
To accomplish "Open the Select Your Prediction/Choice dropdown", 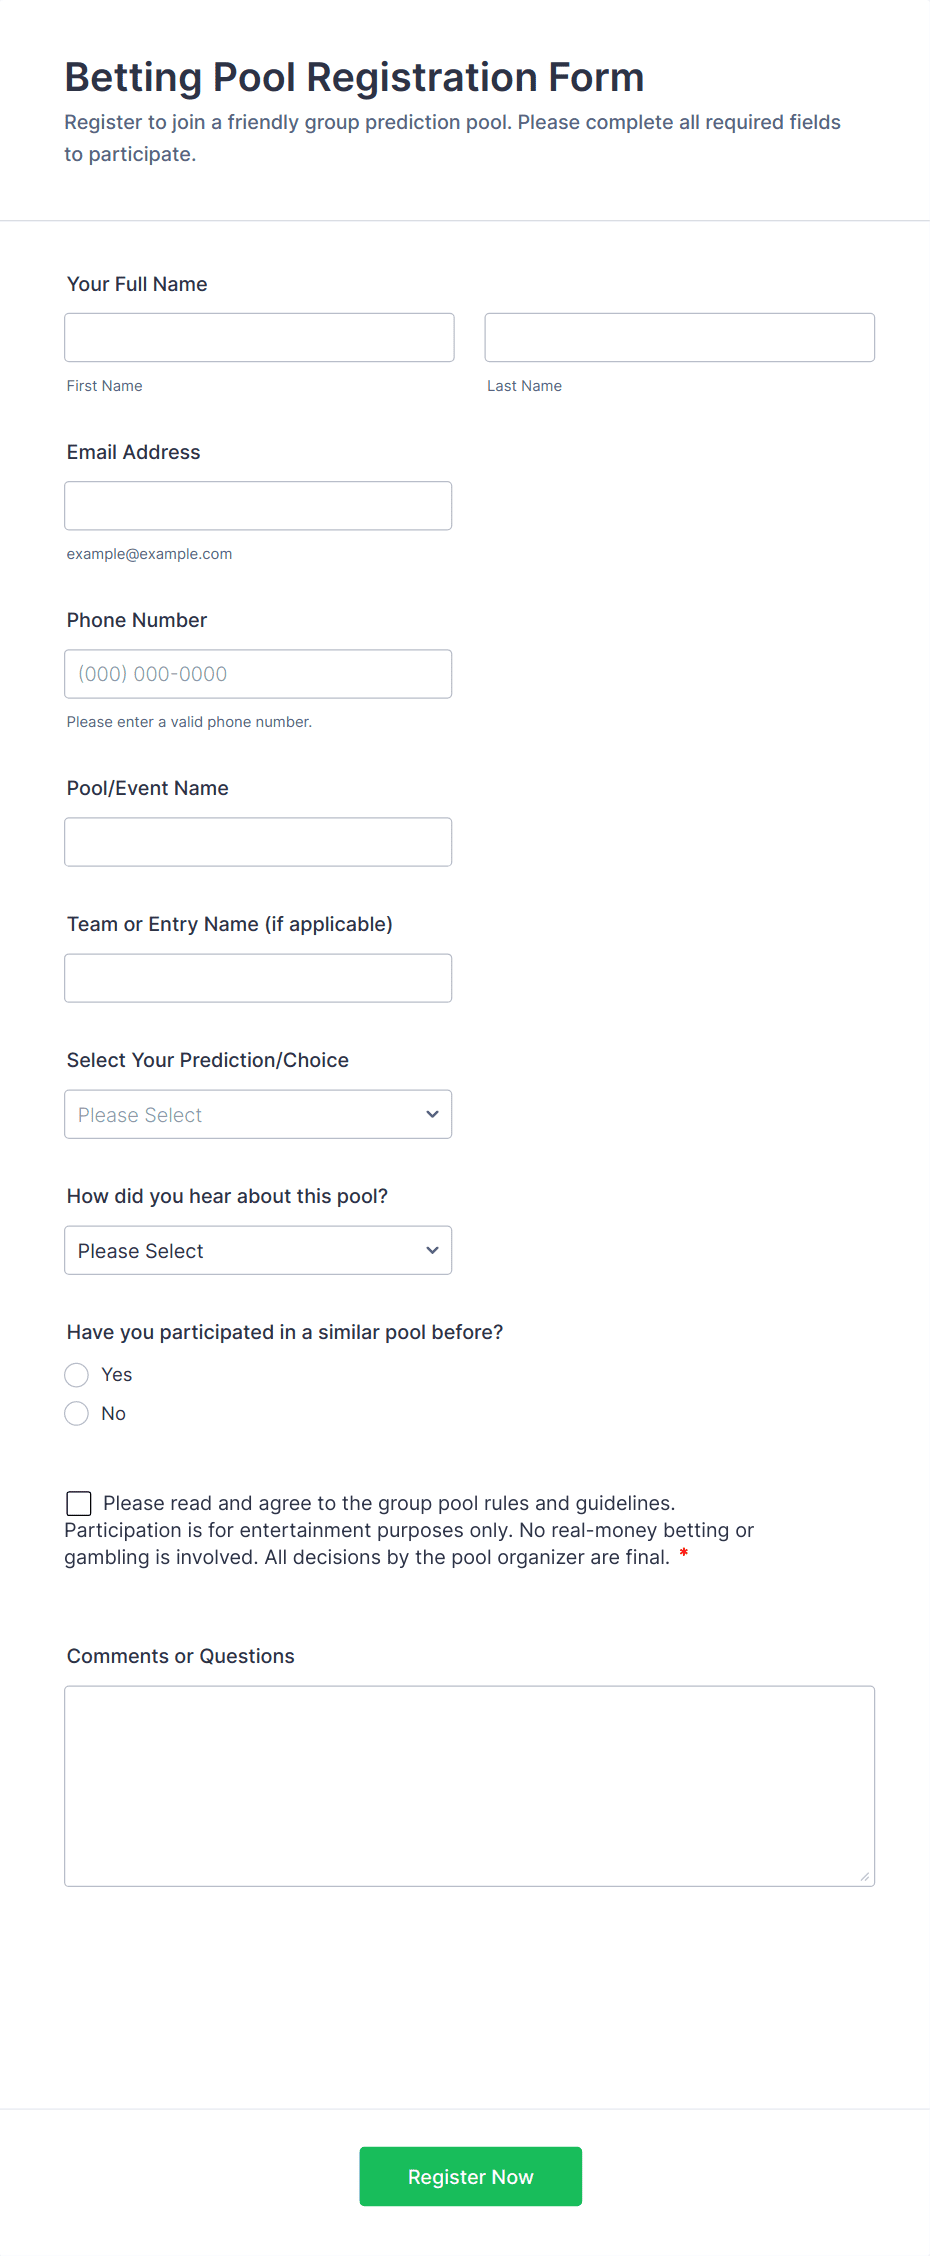I will tap(245, 1113).
